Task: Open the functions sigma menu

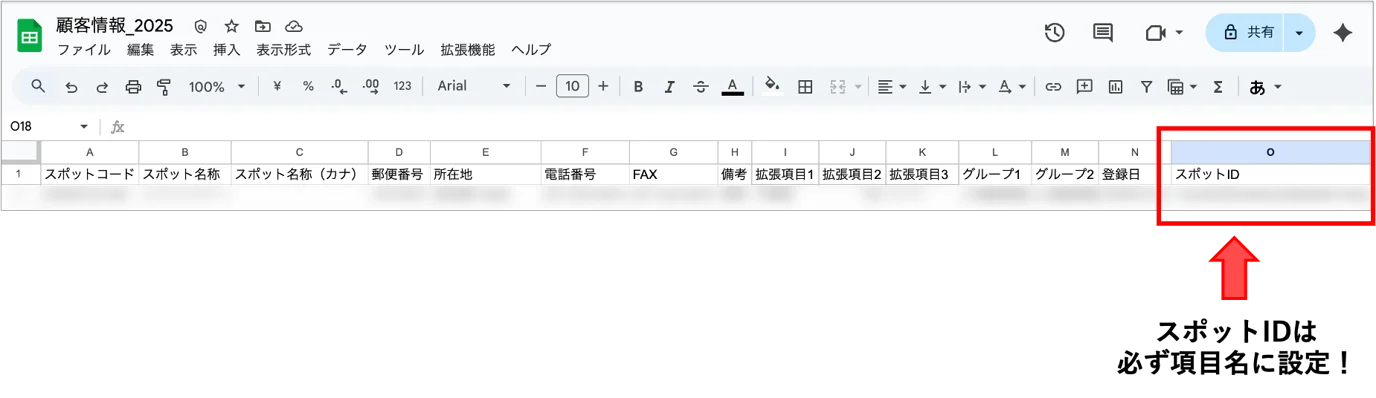Action: click(1218, 87)
